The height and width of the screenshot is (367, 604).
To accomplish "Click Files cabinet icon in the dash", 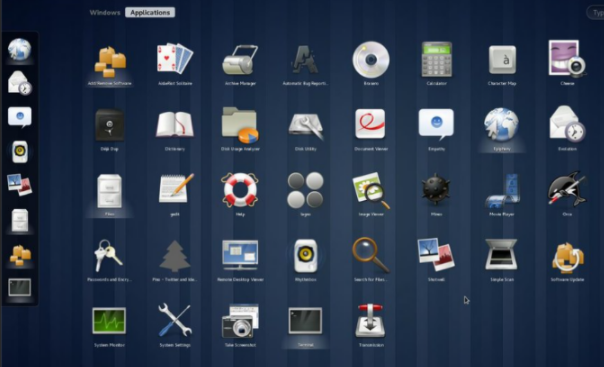I will [20, 220].
